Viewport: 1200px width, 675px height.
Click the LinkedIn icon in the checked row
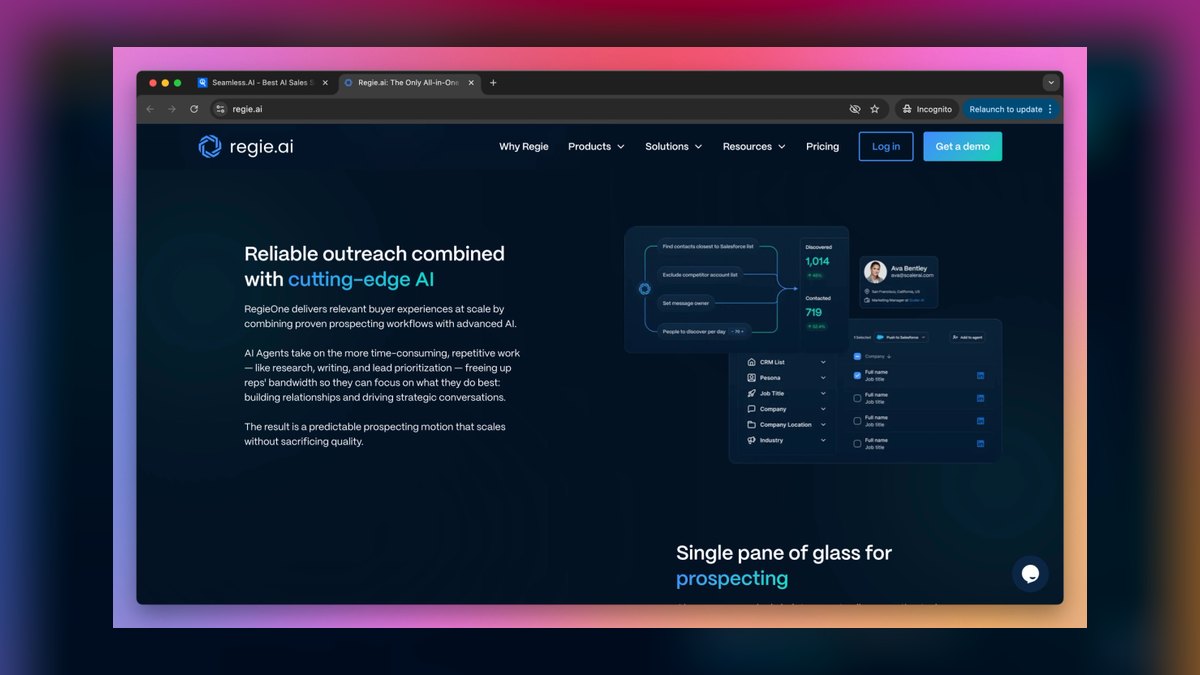coord(980,375)
